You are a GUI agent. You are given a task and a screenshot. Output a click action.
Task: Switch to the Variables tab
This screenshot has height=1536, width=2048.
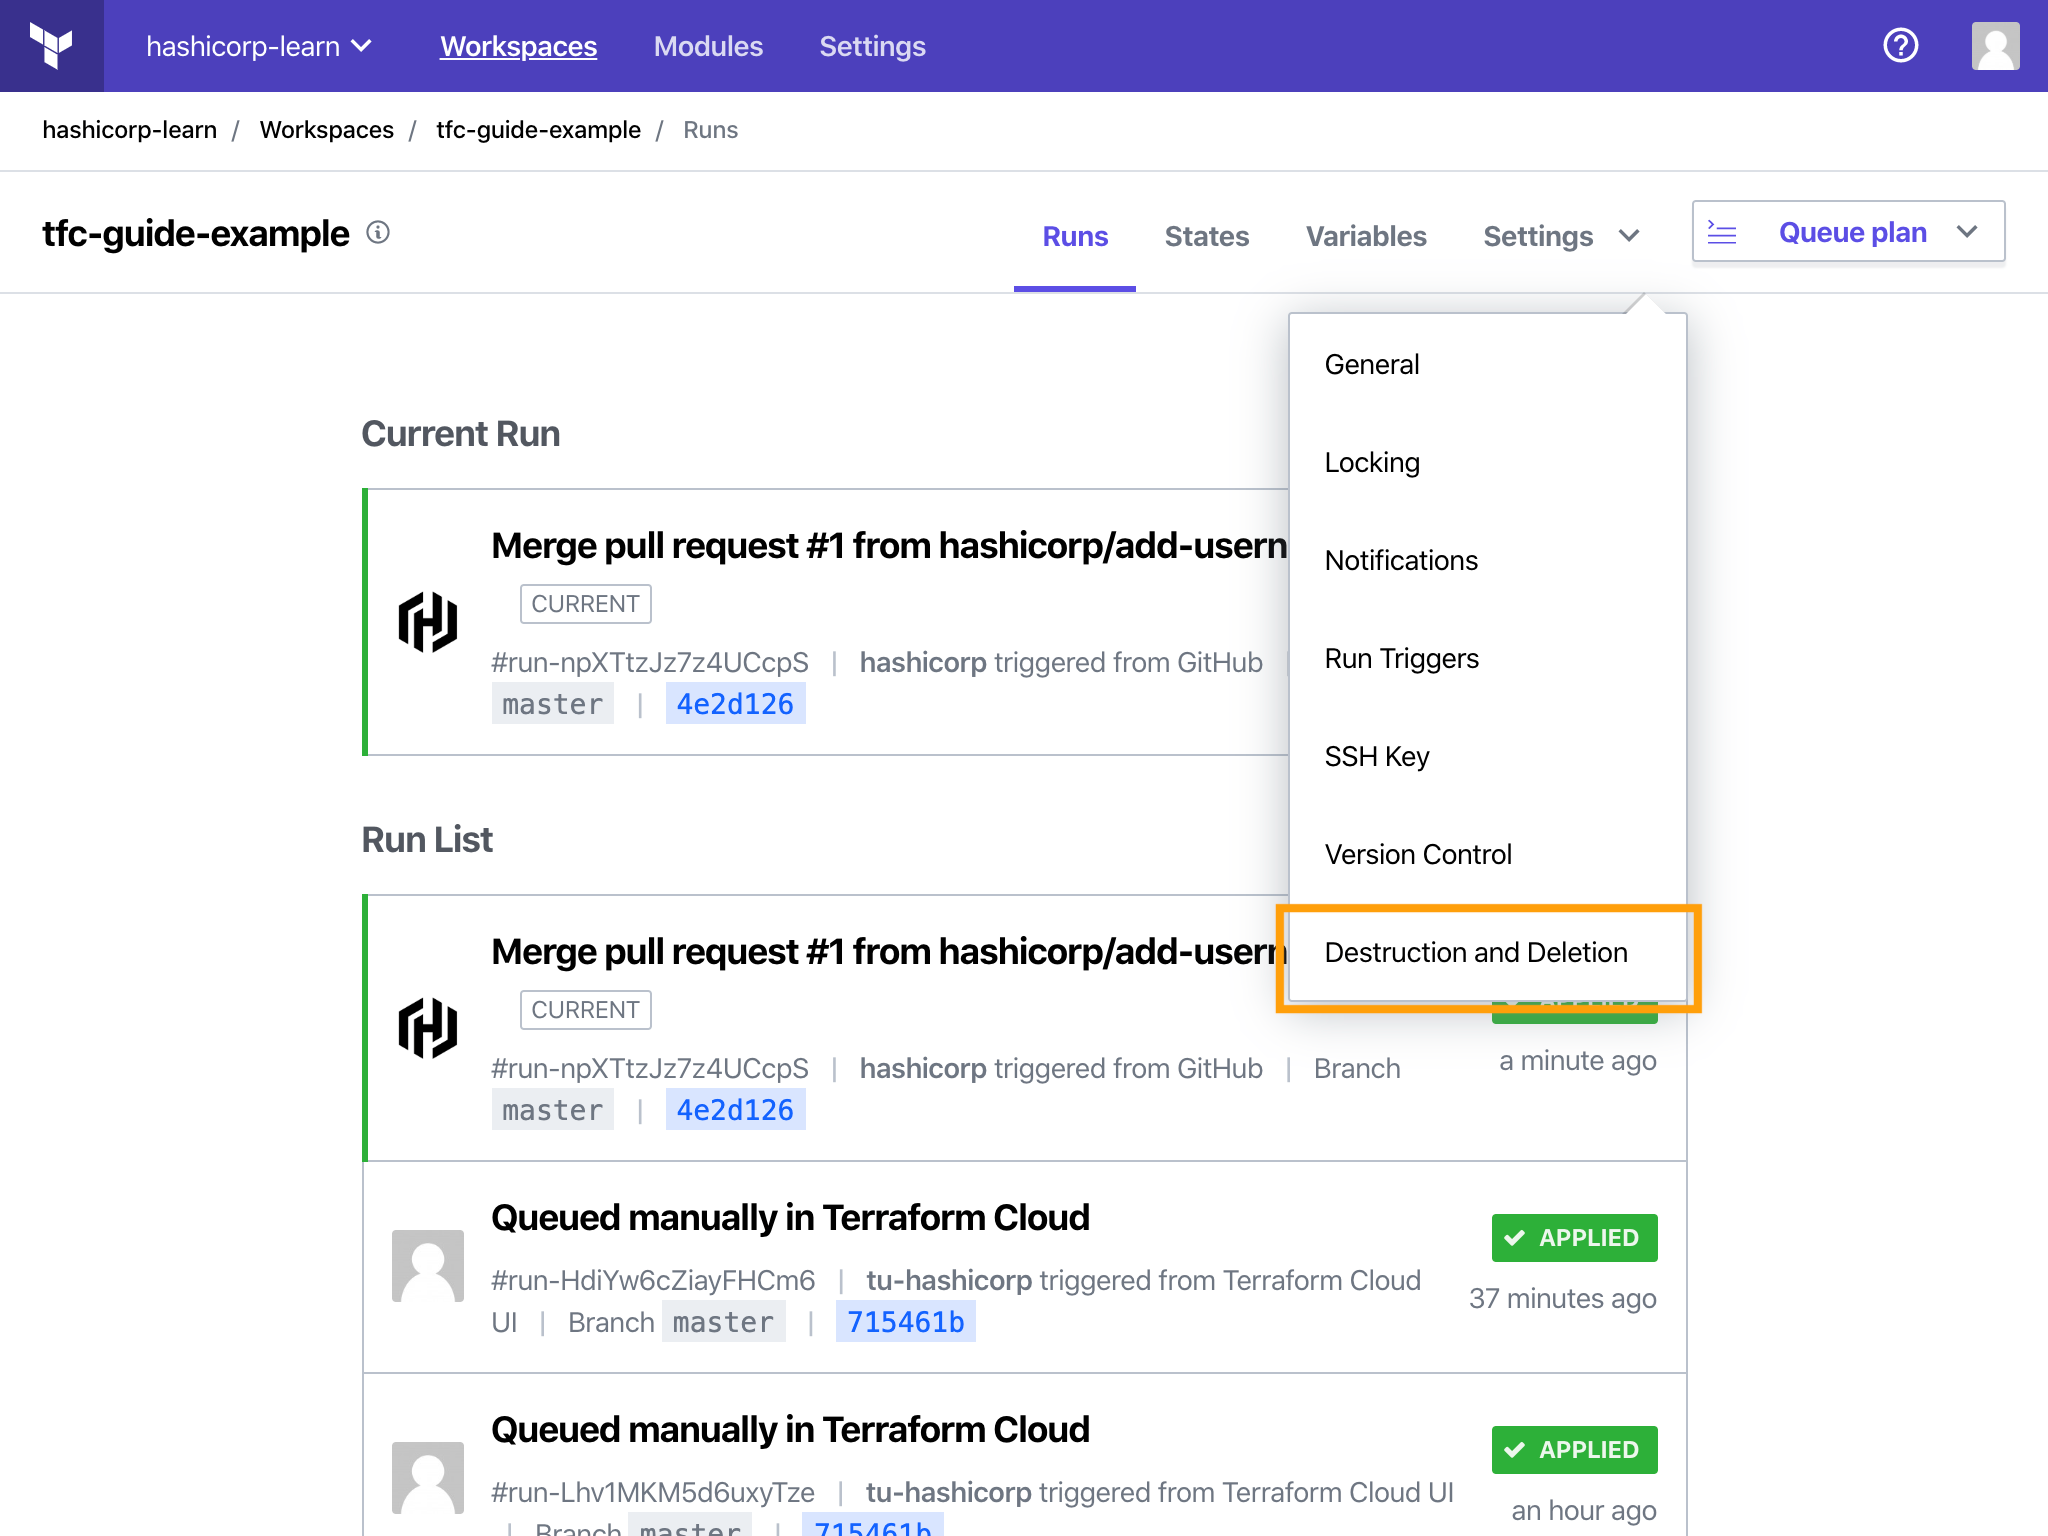[x=1366, y=236]
